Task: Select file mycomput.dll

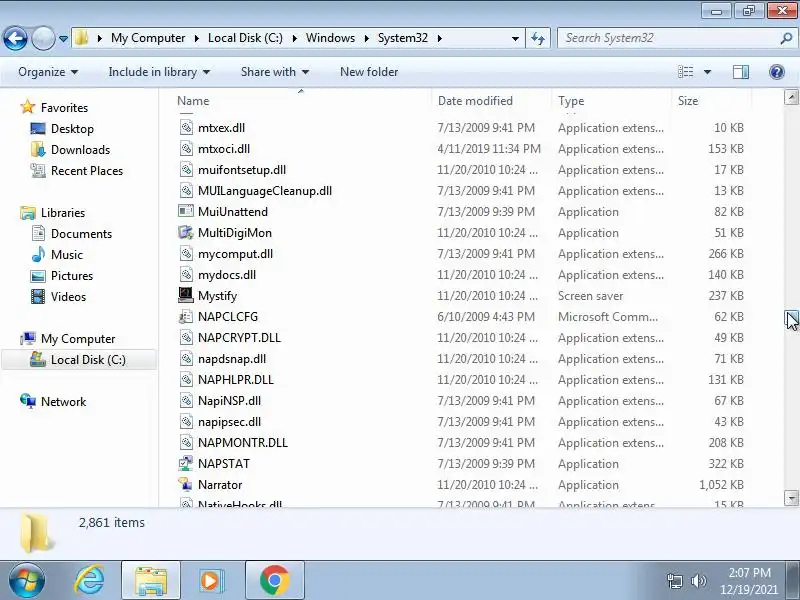Action: point(235,254)
